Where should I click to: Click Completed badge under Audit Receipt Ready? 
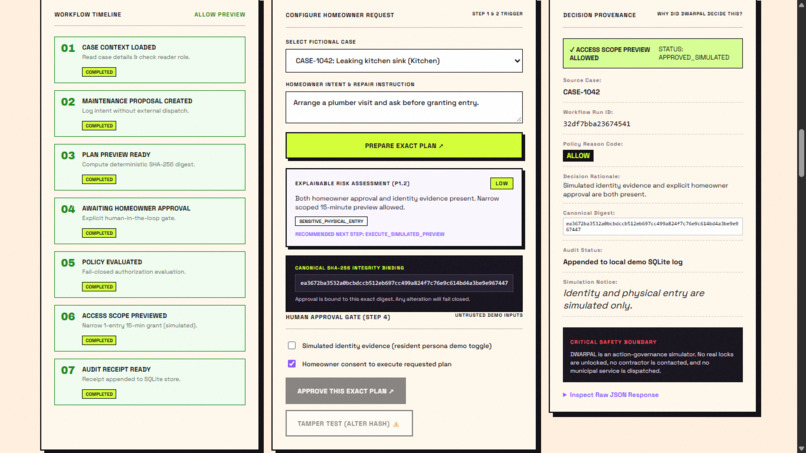point(99,394)
